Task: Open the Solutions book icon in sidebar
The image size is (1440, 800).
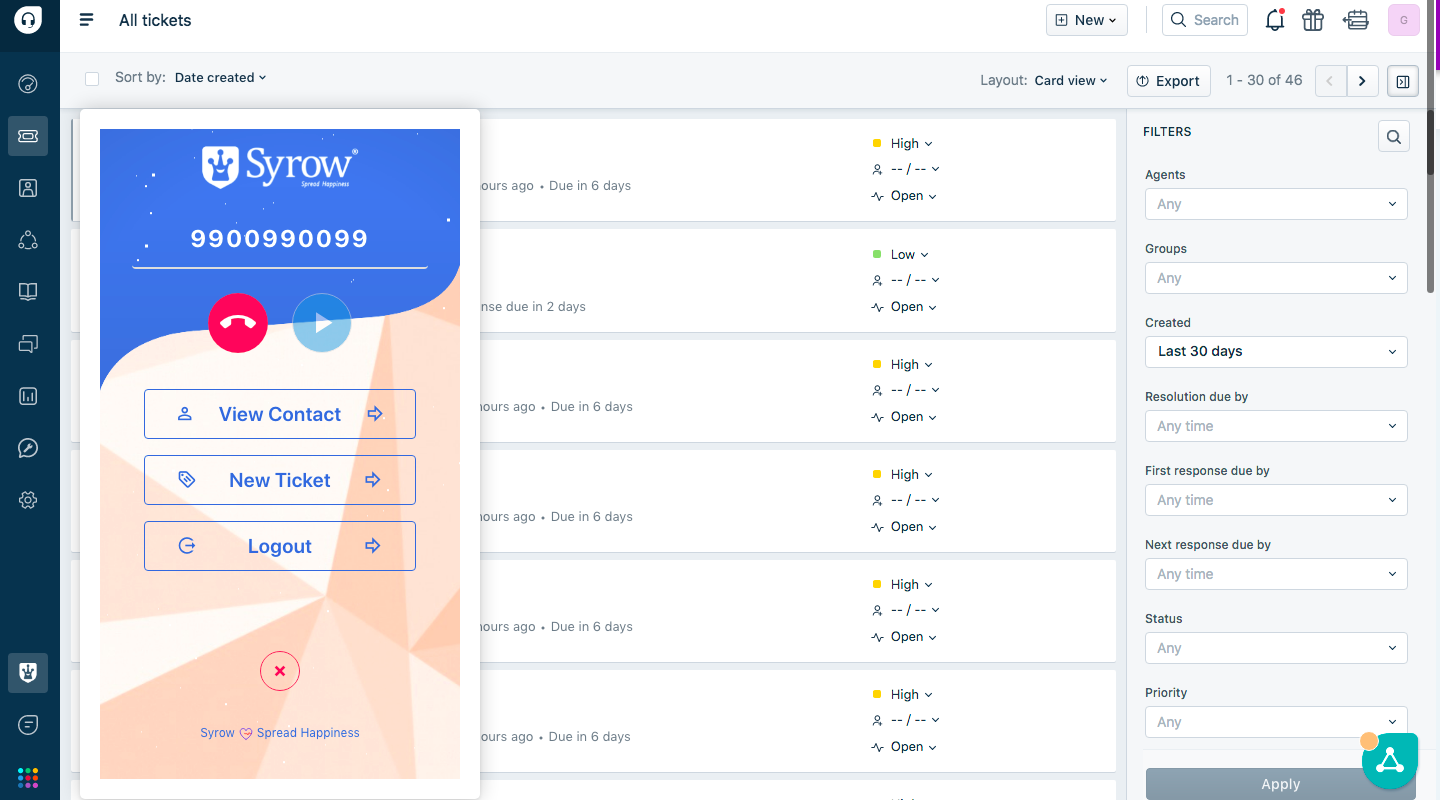Action: click(28, 292)
